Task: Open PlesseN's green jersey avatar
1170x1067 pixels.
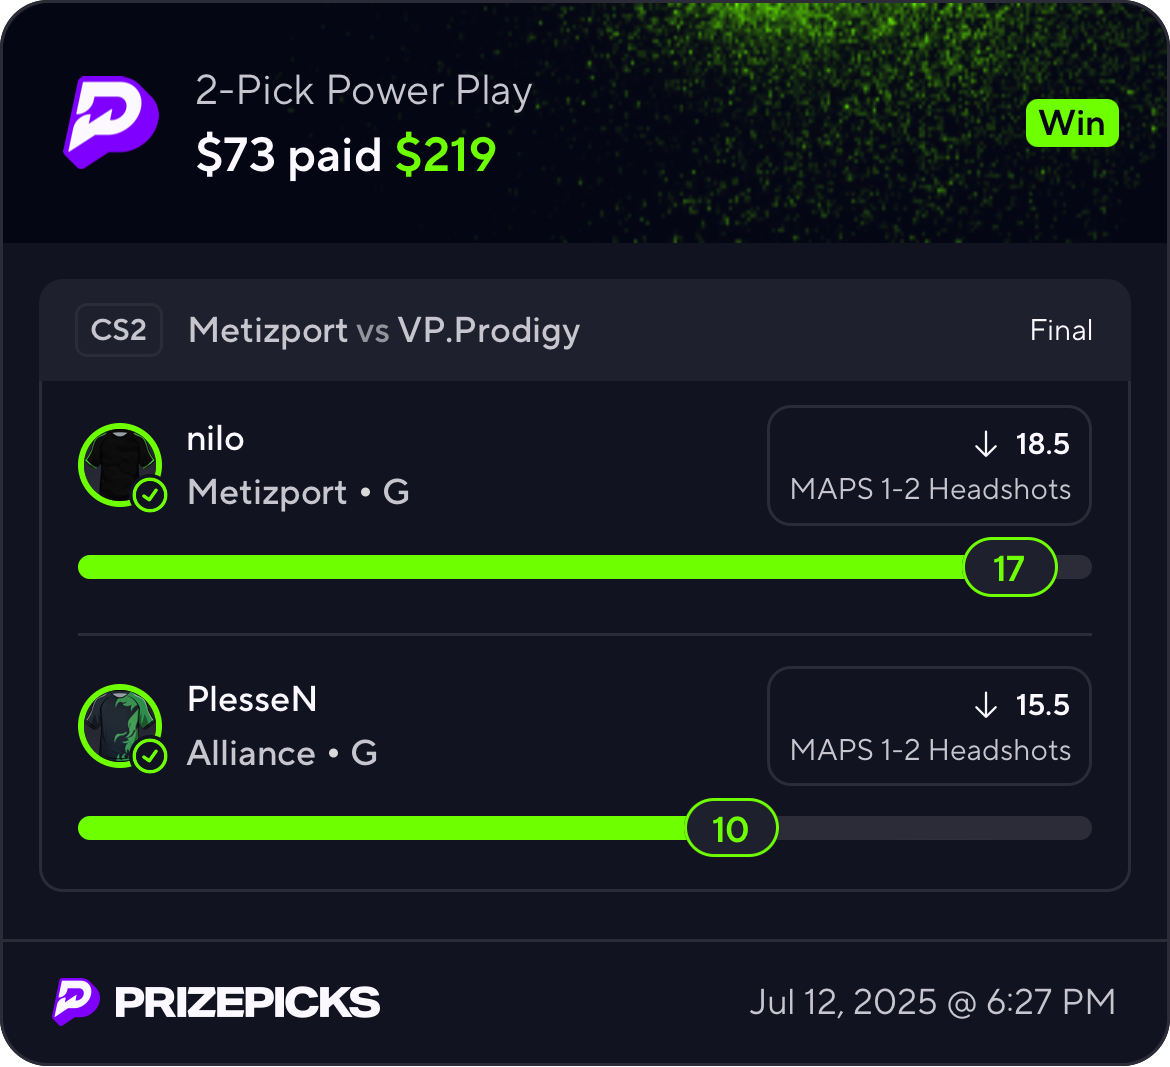Action: pos(119,723)
